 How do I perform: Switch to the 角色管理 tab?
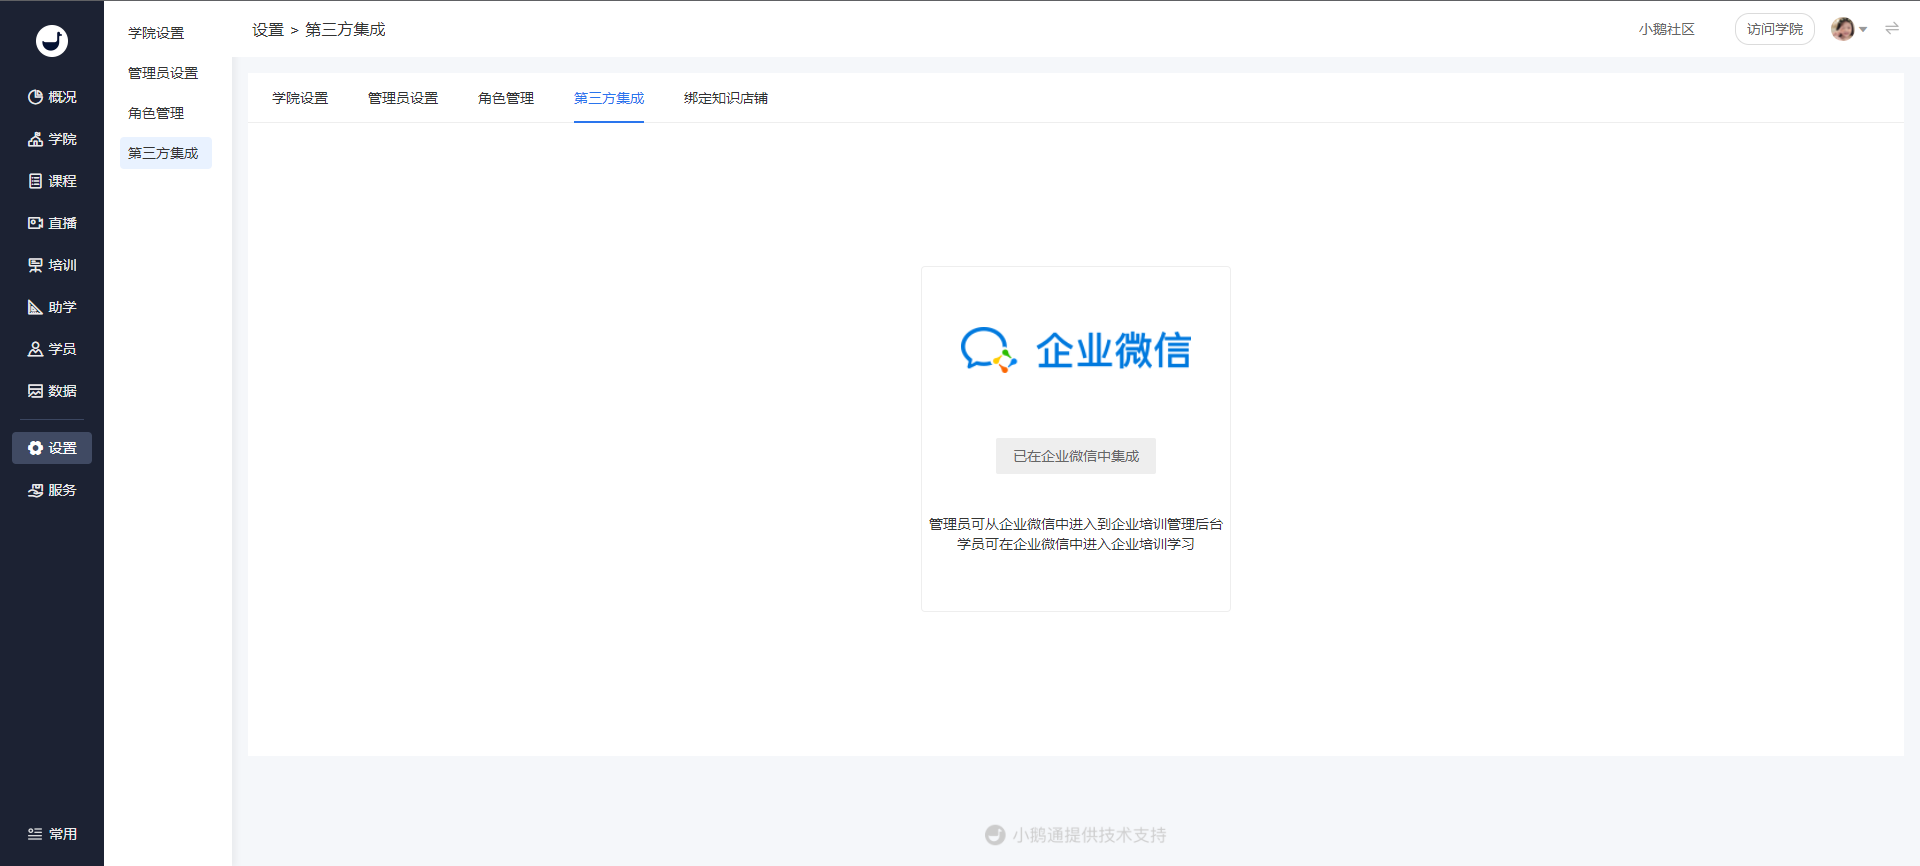(506, 98)
